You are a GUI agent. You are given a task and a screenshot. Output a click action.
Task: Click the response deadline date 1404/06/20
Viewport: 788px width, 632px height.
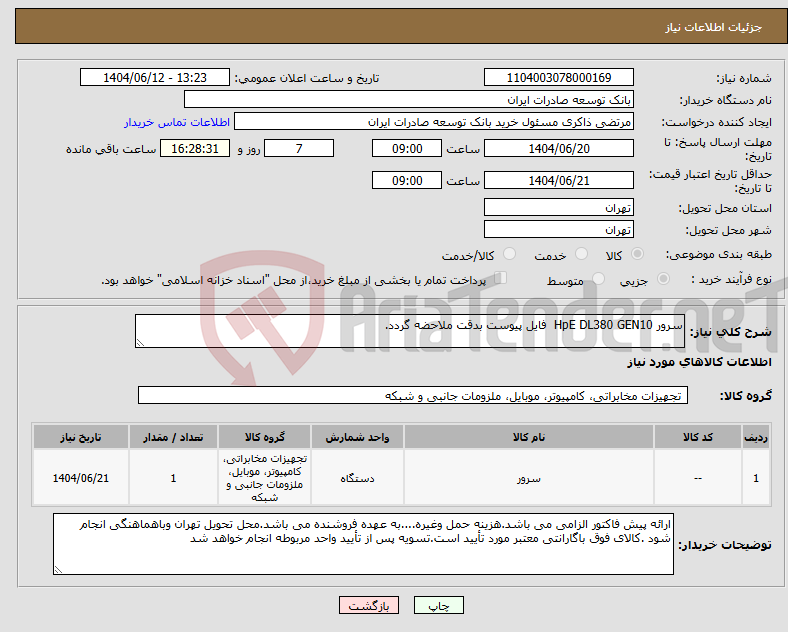pyautogui.click(x=558, y=149)
